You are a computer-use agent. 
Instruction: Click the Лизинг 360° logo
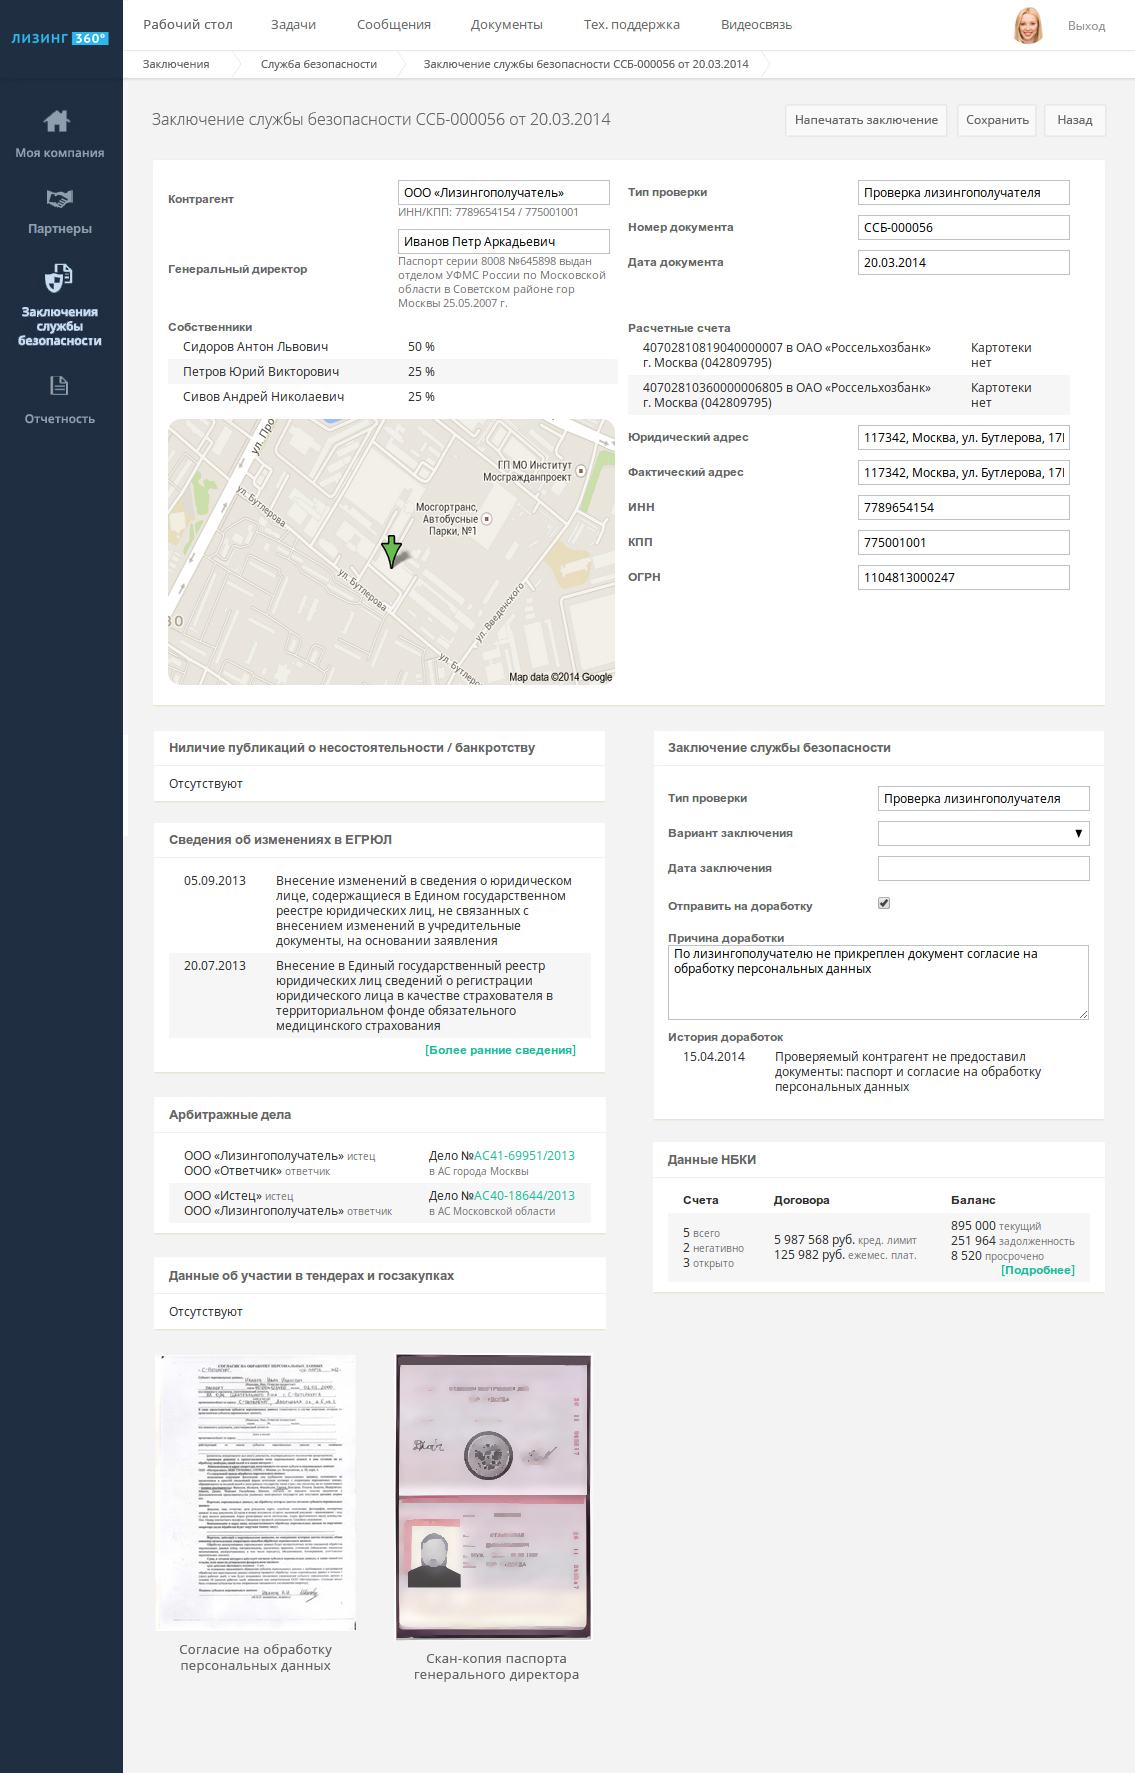click(60, 38)
